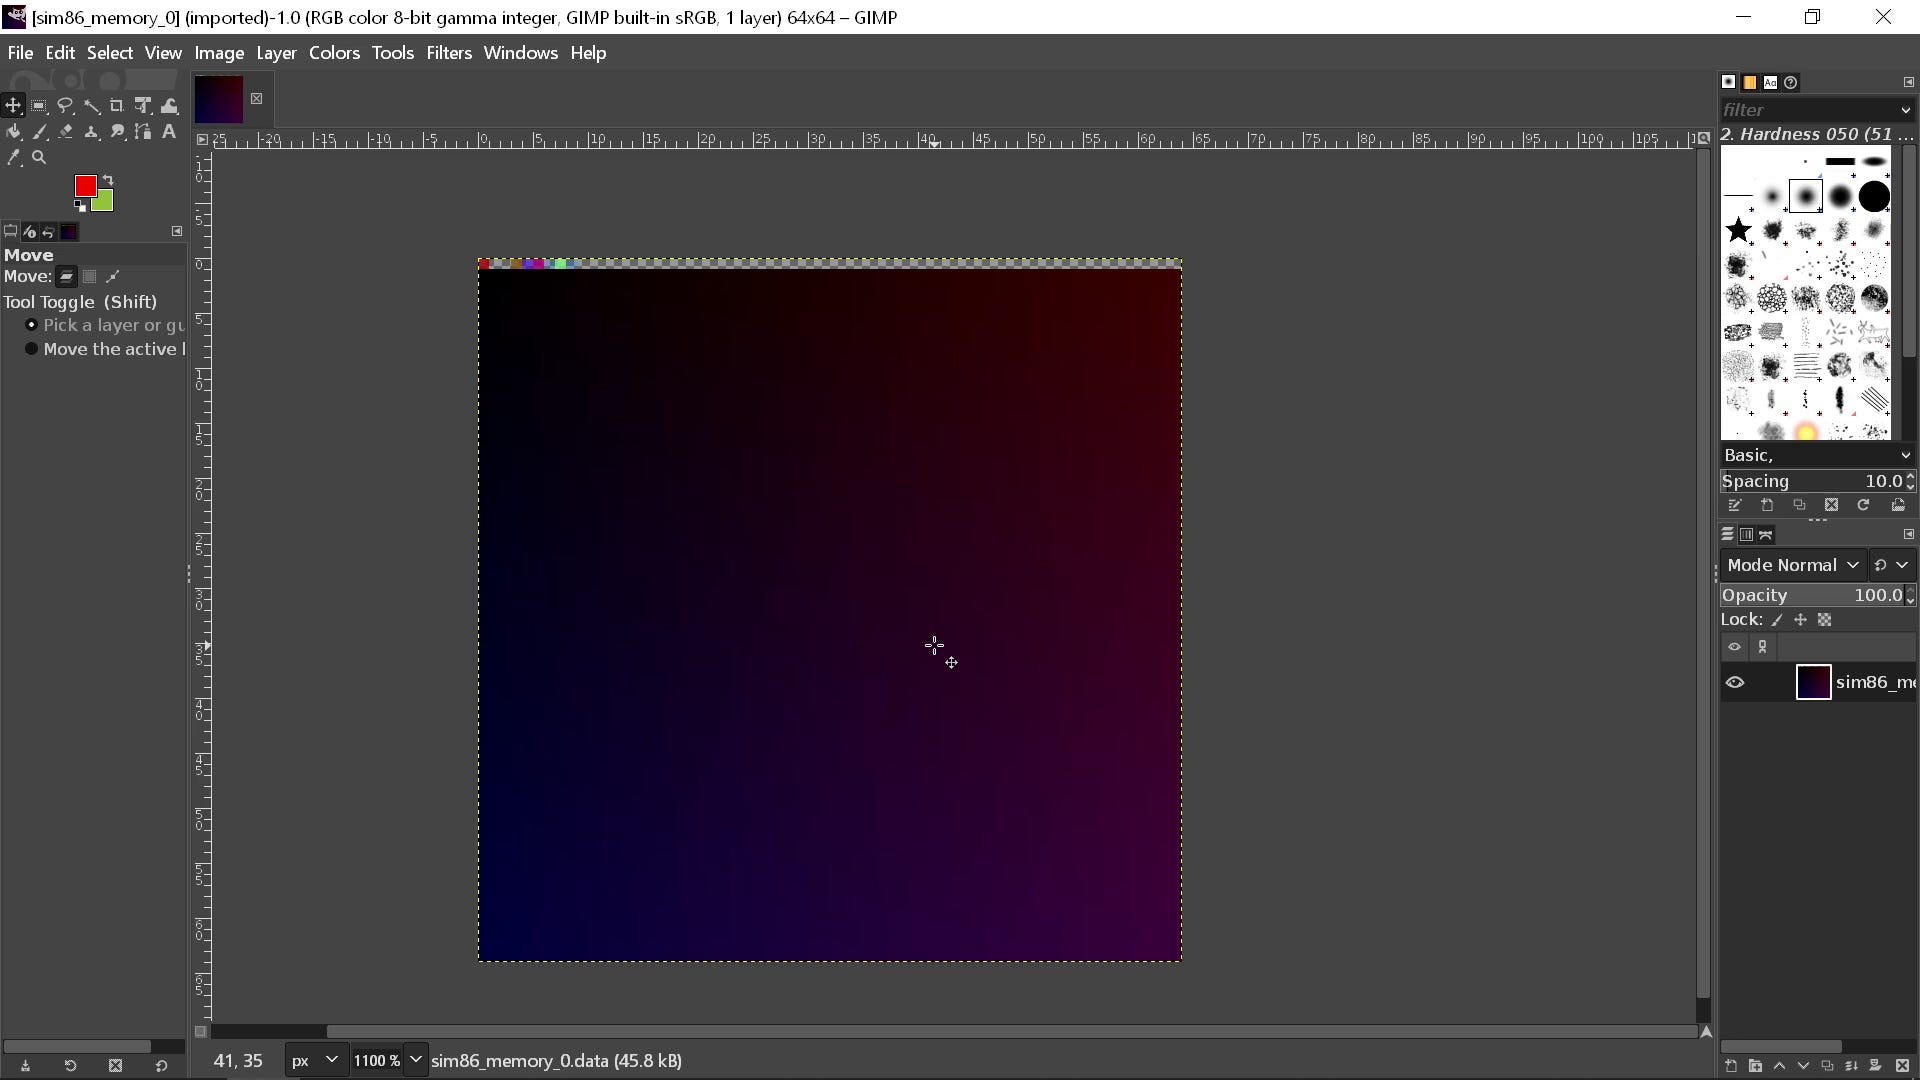Select the 'Move the active layer' option
1920x1080 pixels.
pos(33,349)
